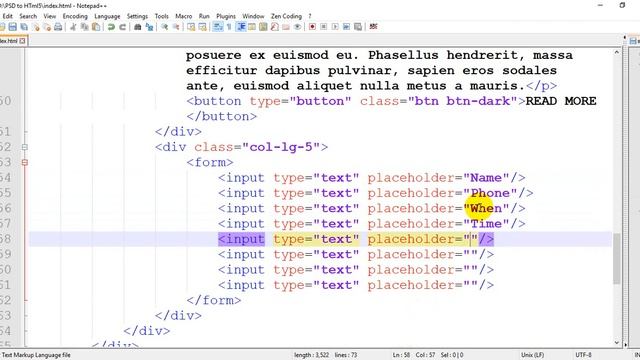Viewport: 640px width, 360px height.
Task: Click the Save file toolbar icon
Action: [x=13, y=27]
